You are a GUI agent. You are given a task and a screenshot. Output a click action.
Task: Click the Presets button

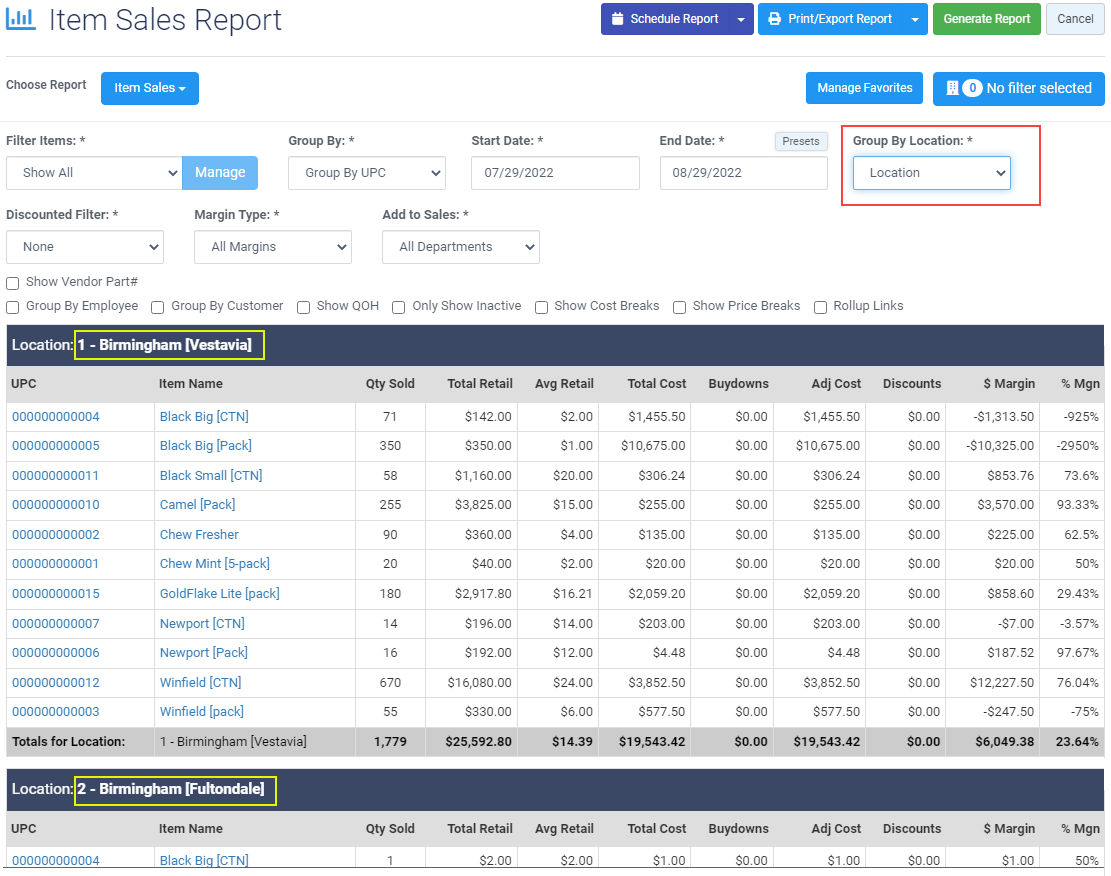pyautogui.click(x=801, y=141)
